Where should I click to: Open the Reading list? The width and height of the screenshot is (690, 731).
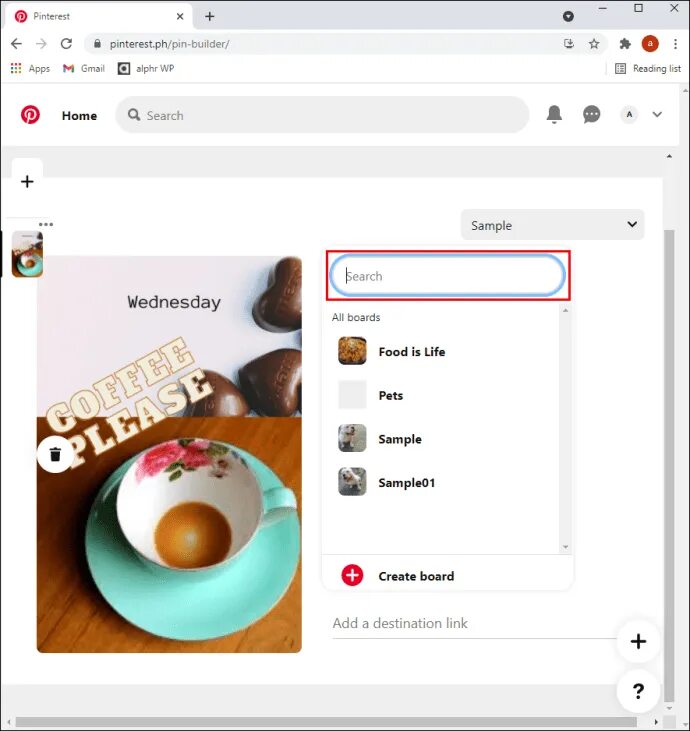[x=648, y=69]
